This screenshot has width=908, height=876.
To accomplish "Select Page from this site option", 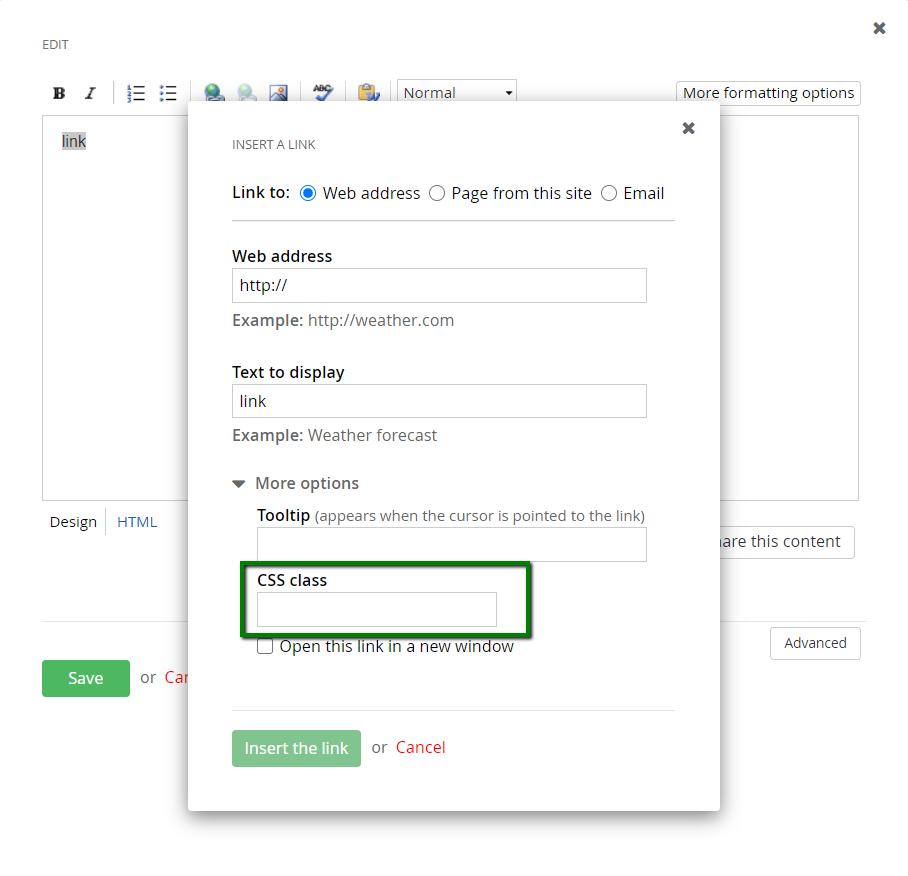I will coord(437,193).
